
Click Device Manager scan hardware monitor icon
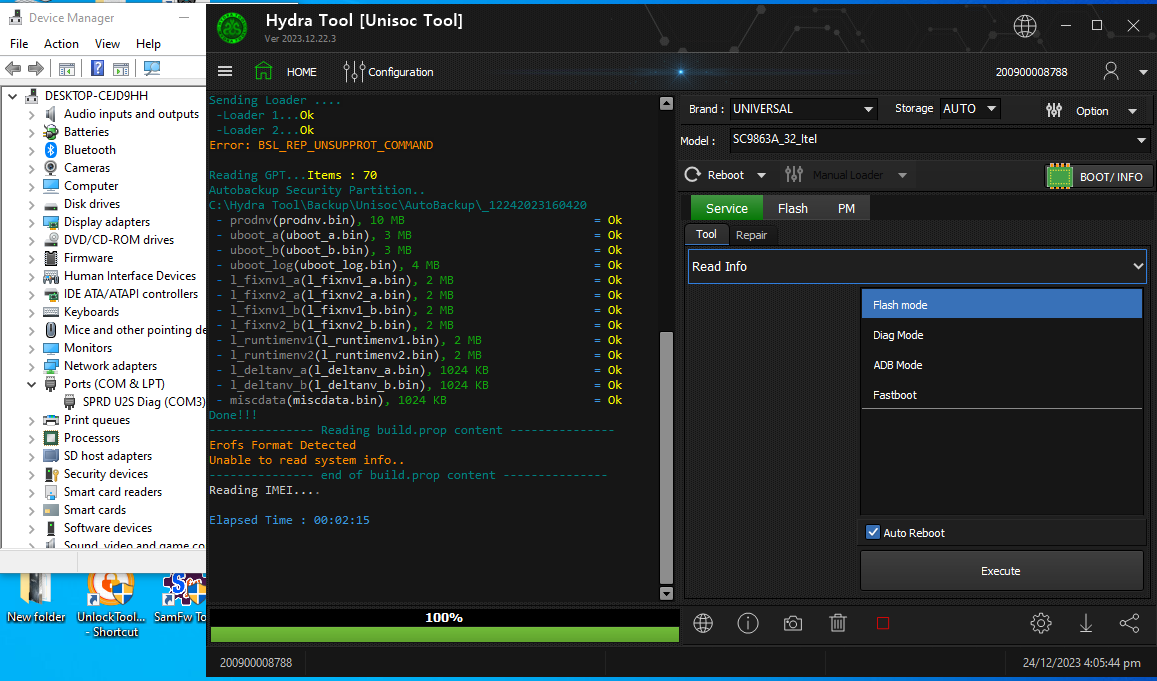point(152,69)
